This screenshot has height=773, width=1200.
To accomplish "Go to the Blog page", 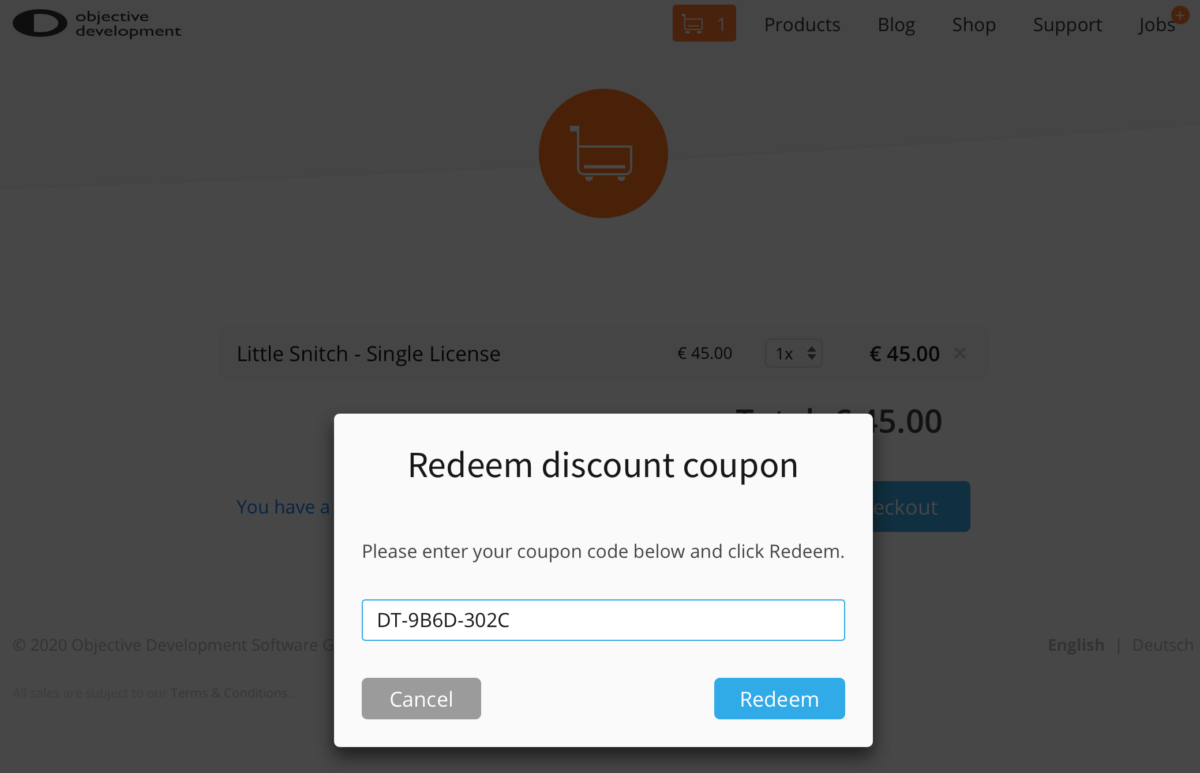I will pyautogui.click(x=896, y=25).
